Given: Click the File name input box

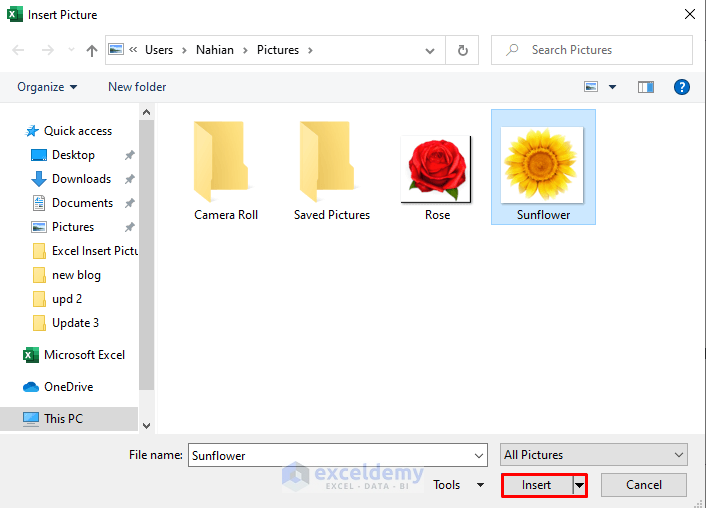Looking at the screenshot, I should pyautogui.click(x=331, y=455).
